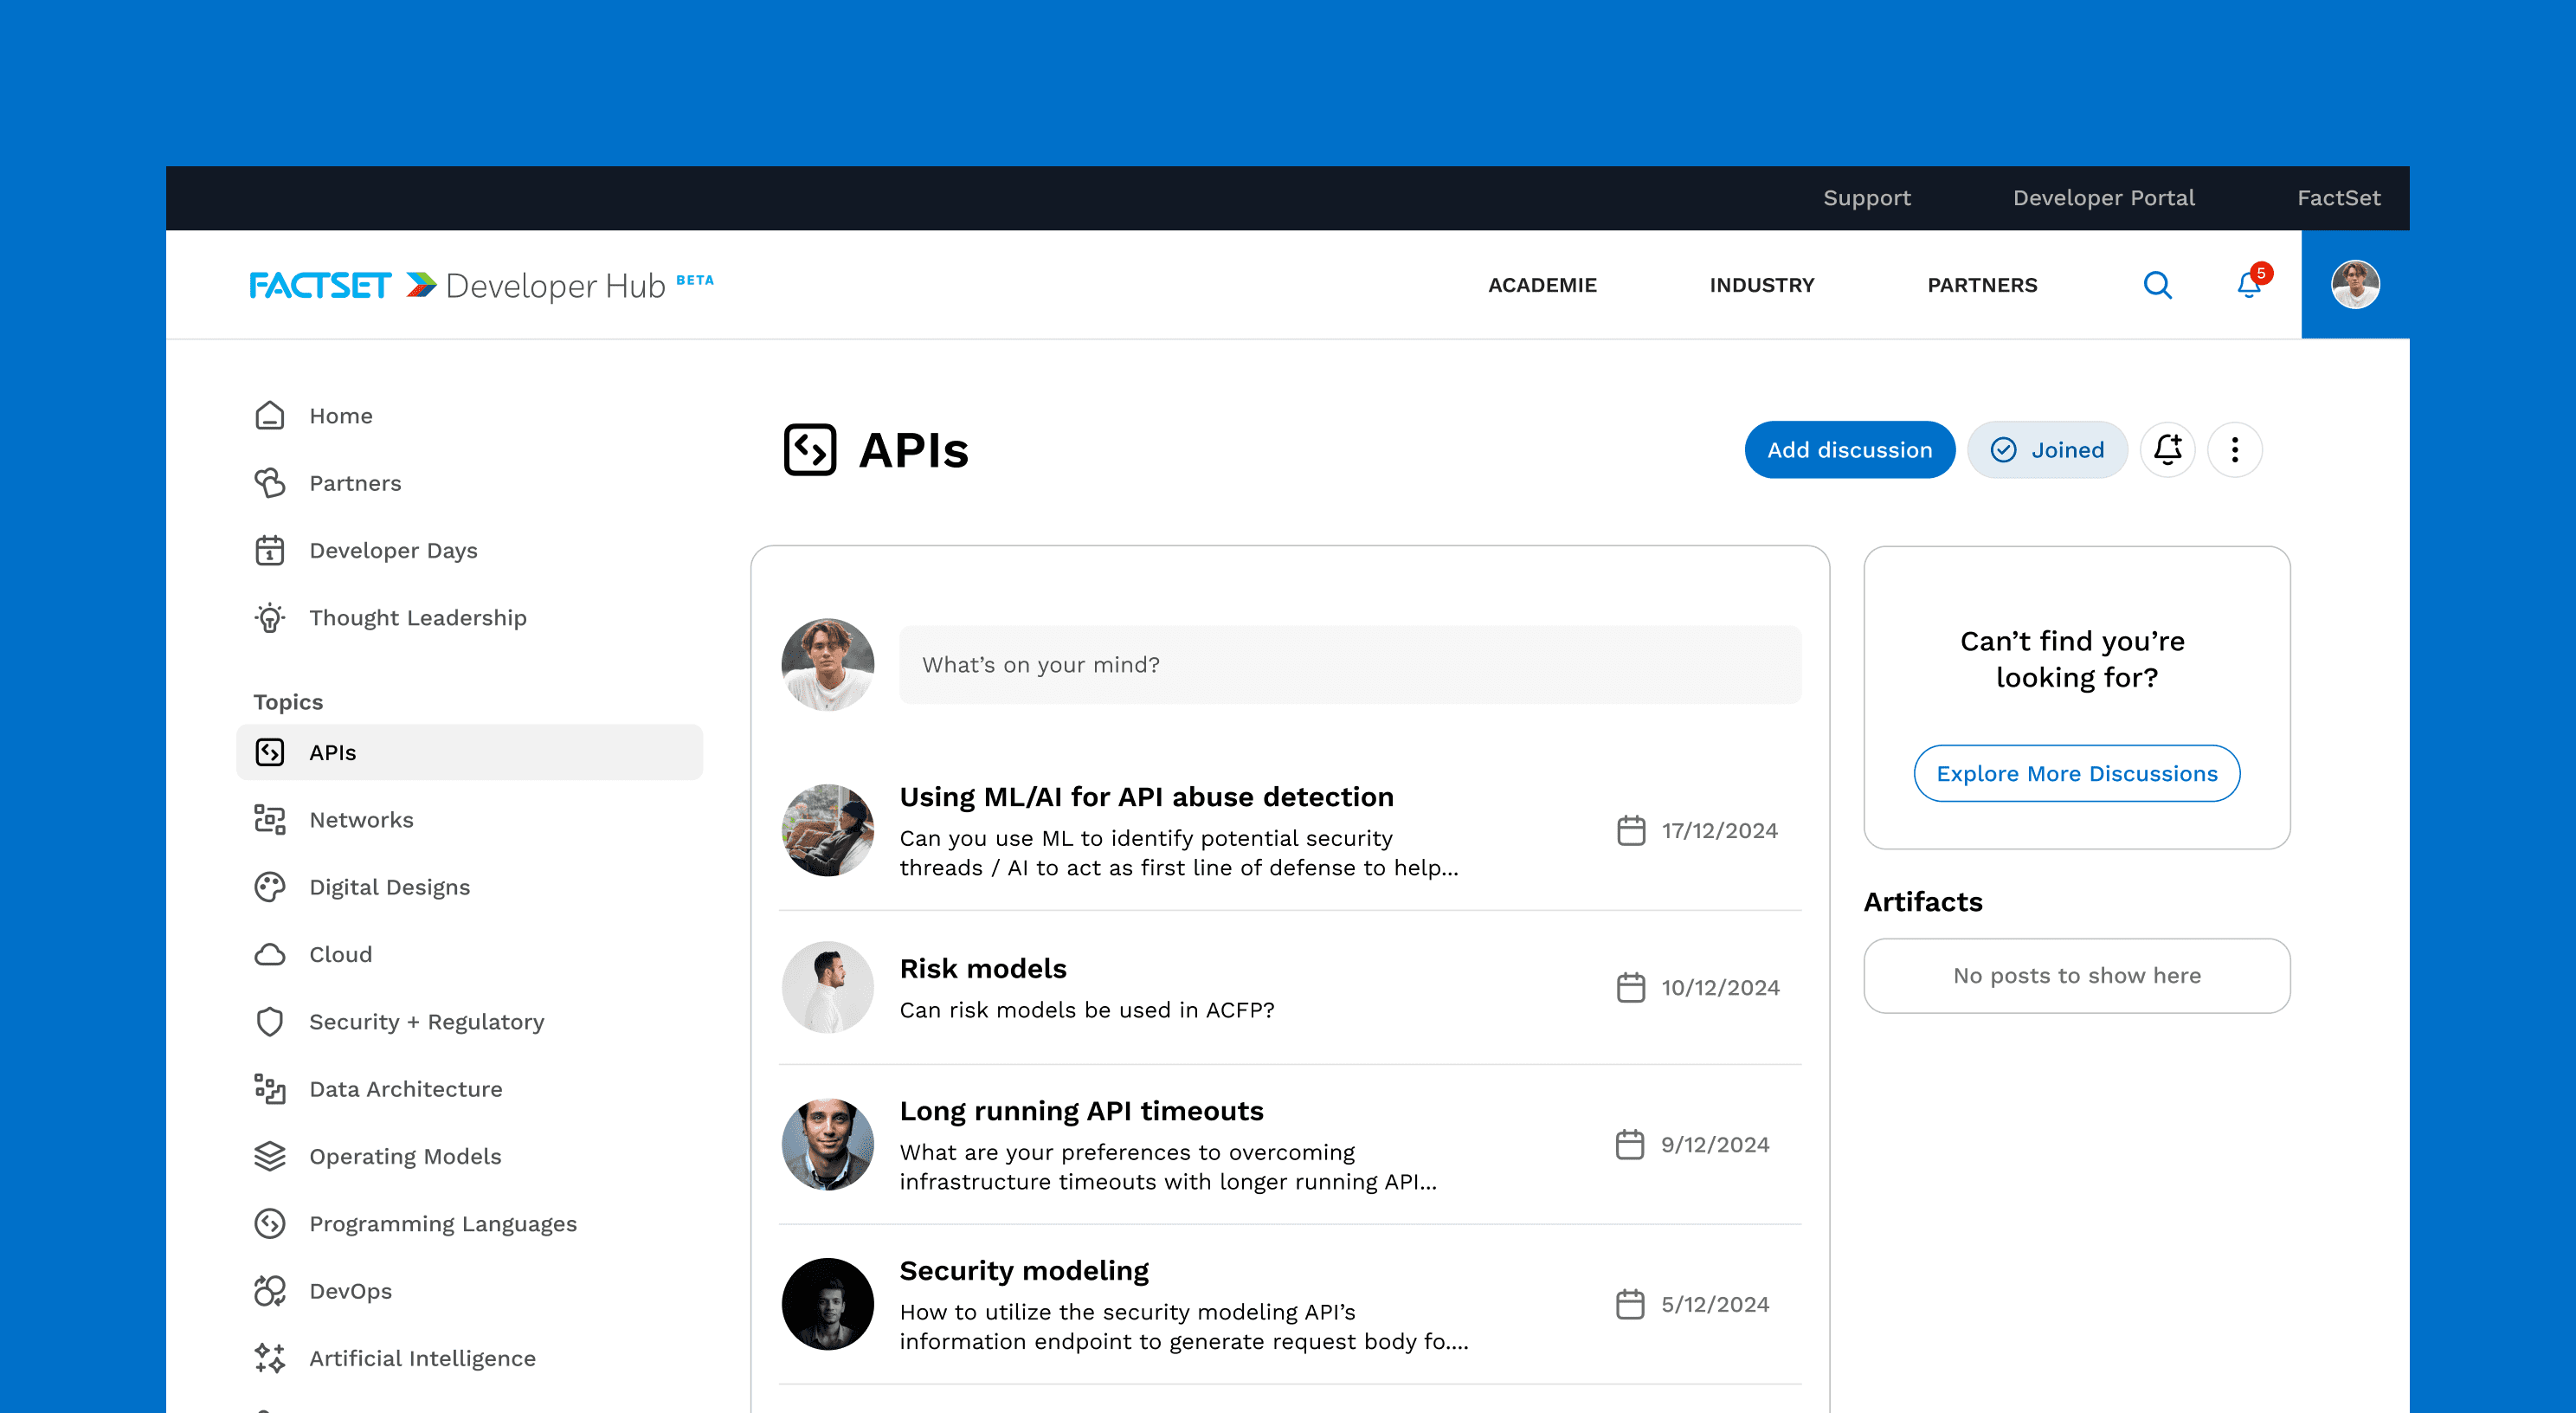This screenshot has width=2576, height=1413.
Task: Select Thought Leadership in the sidebar
Action: [418, 618]
